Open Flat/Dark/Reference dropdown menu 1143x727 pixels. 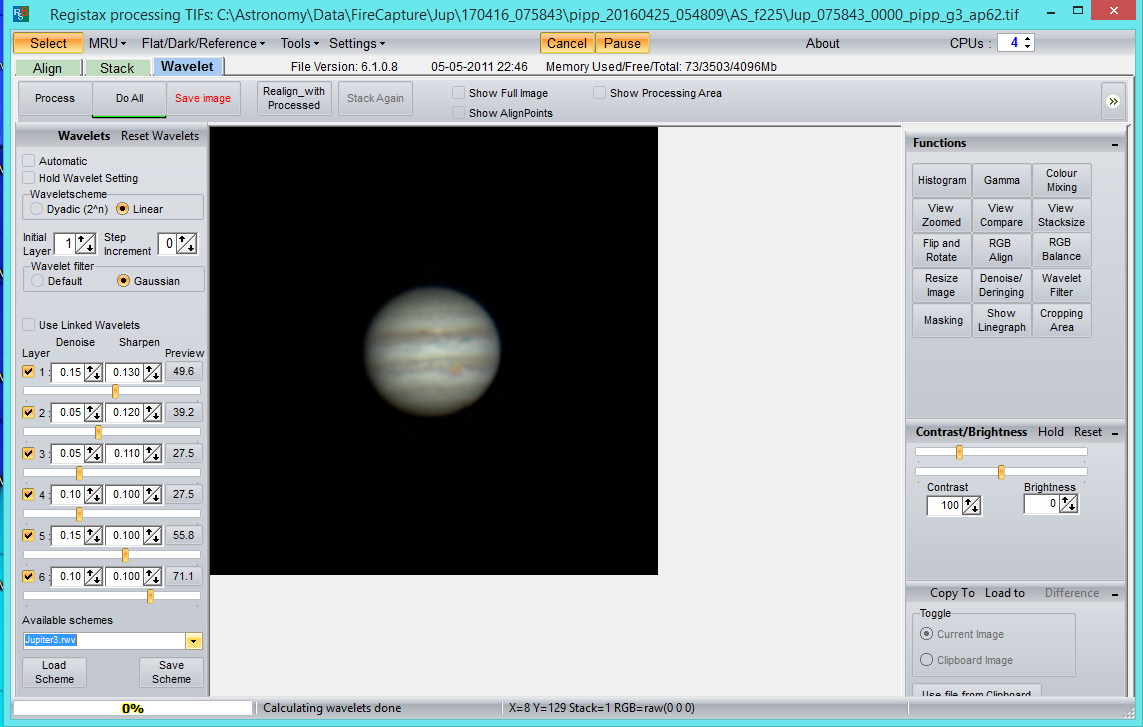click(203, 43)
